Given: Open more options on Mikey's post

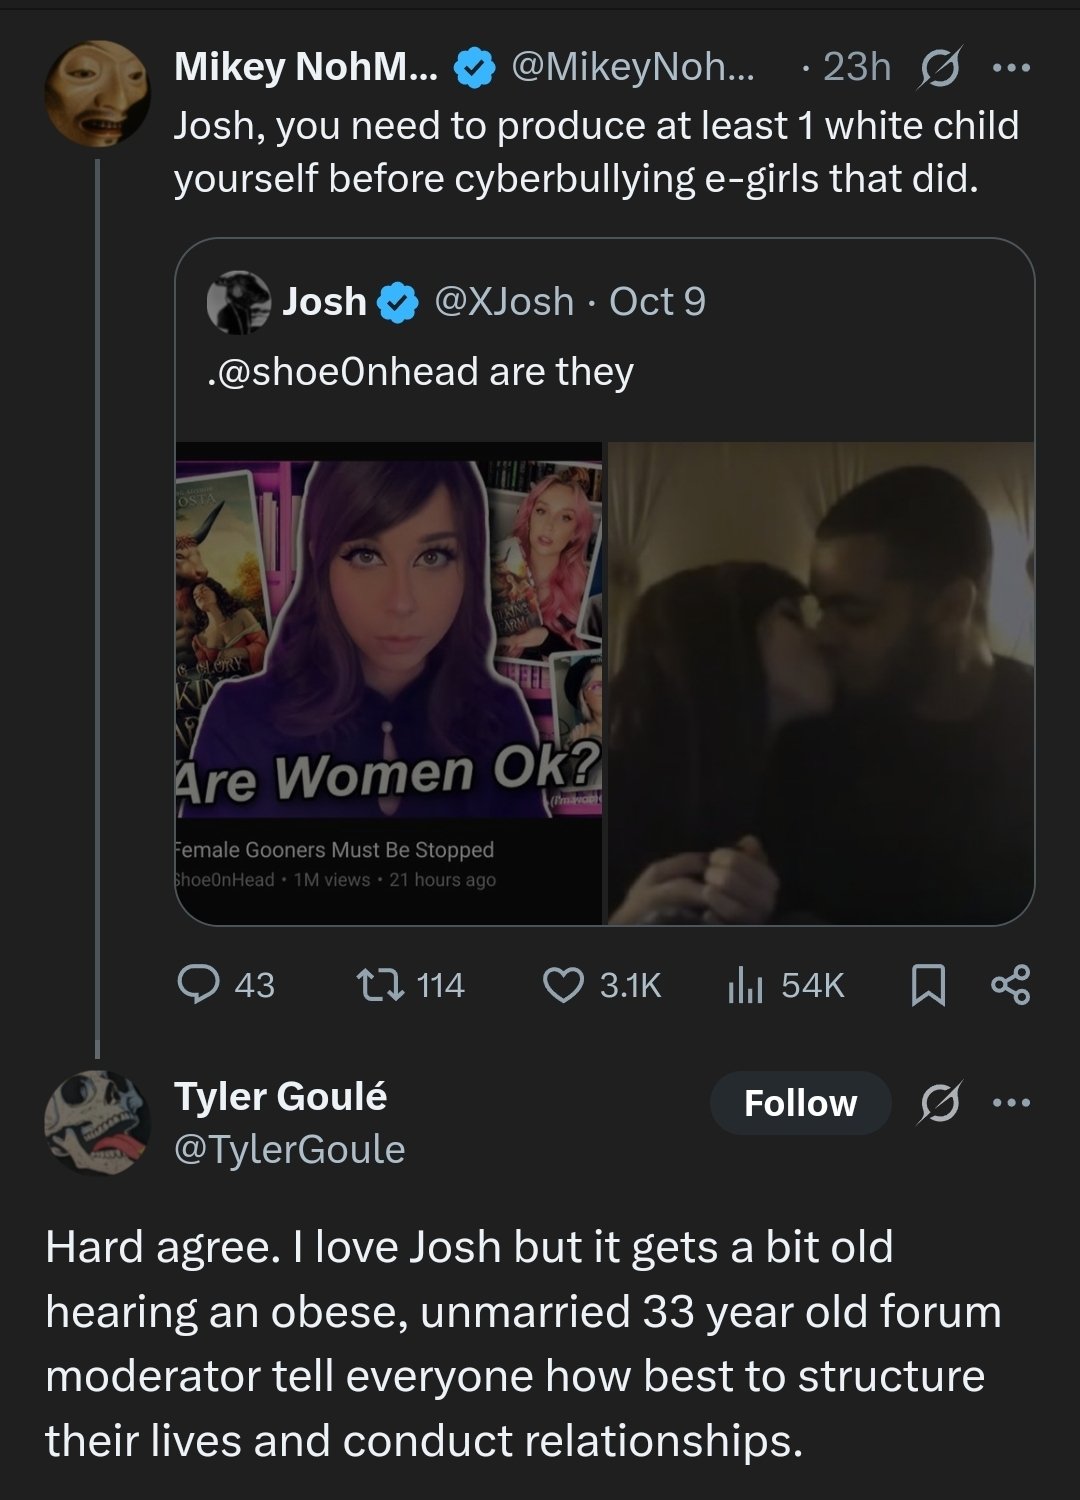Looking at the screenshot, I should coord(1011,68).
